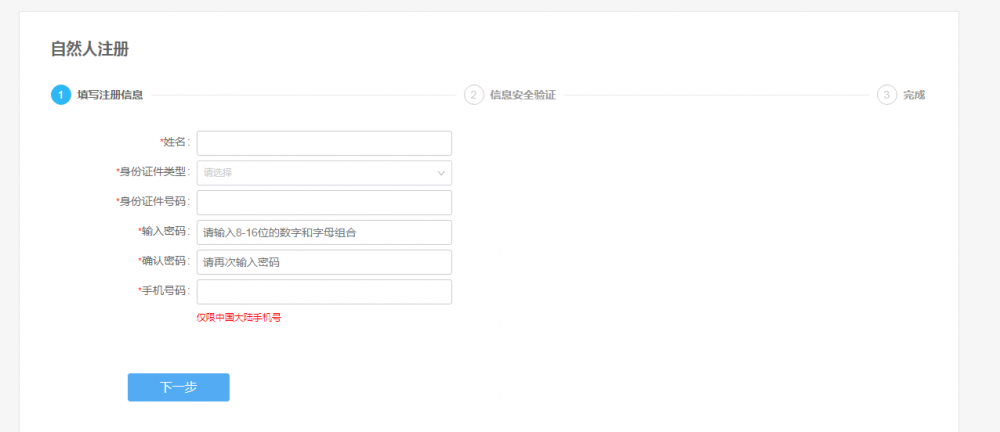Image resolution: width=1000 pixels, height=432 pixels.
Task: Click the step 2 circle number icon
Action: coord(474,95)
